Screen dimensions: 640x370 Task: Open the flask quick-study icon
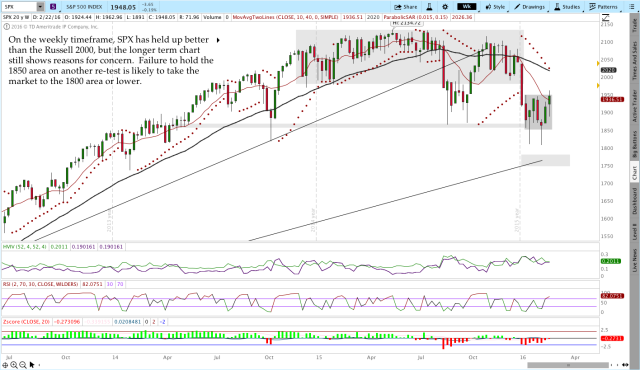point(429,7)
